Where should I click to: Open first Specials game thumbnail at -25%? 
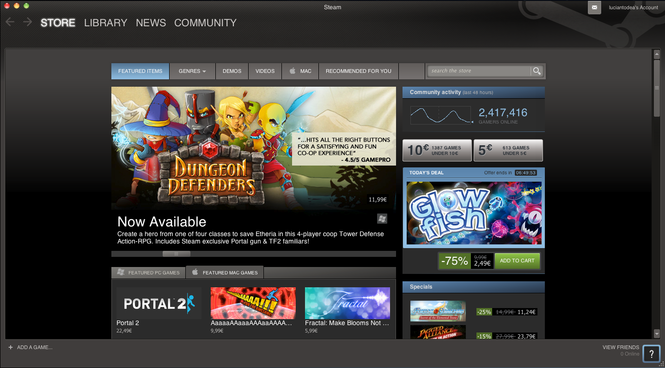tap(438, 311)
